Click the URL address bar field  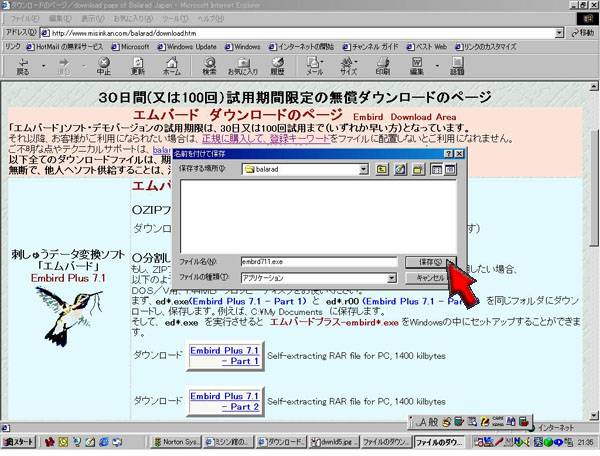tap(298, 33)
